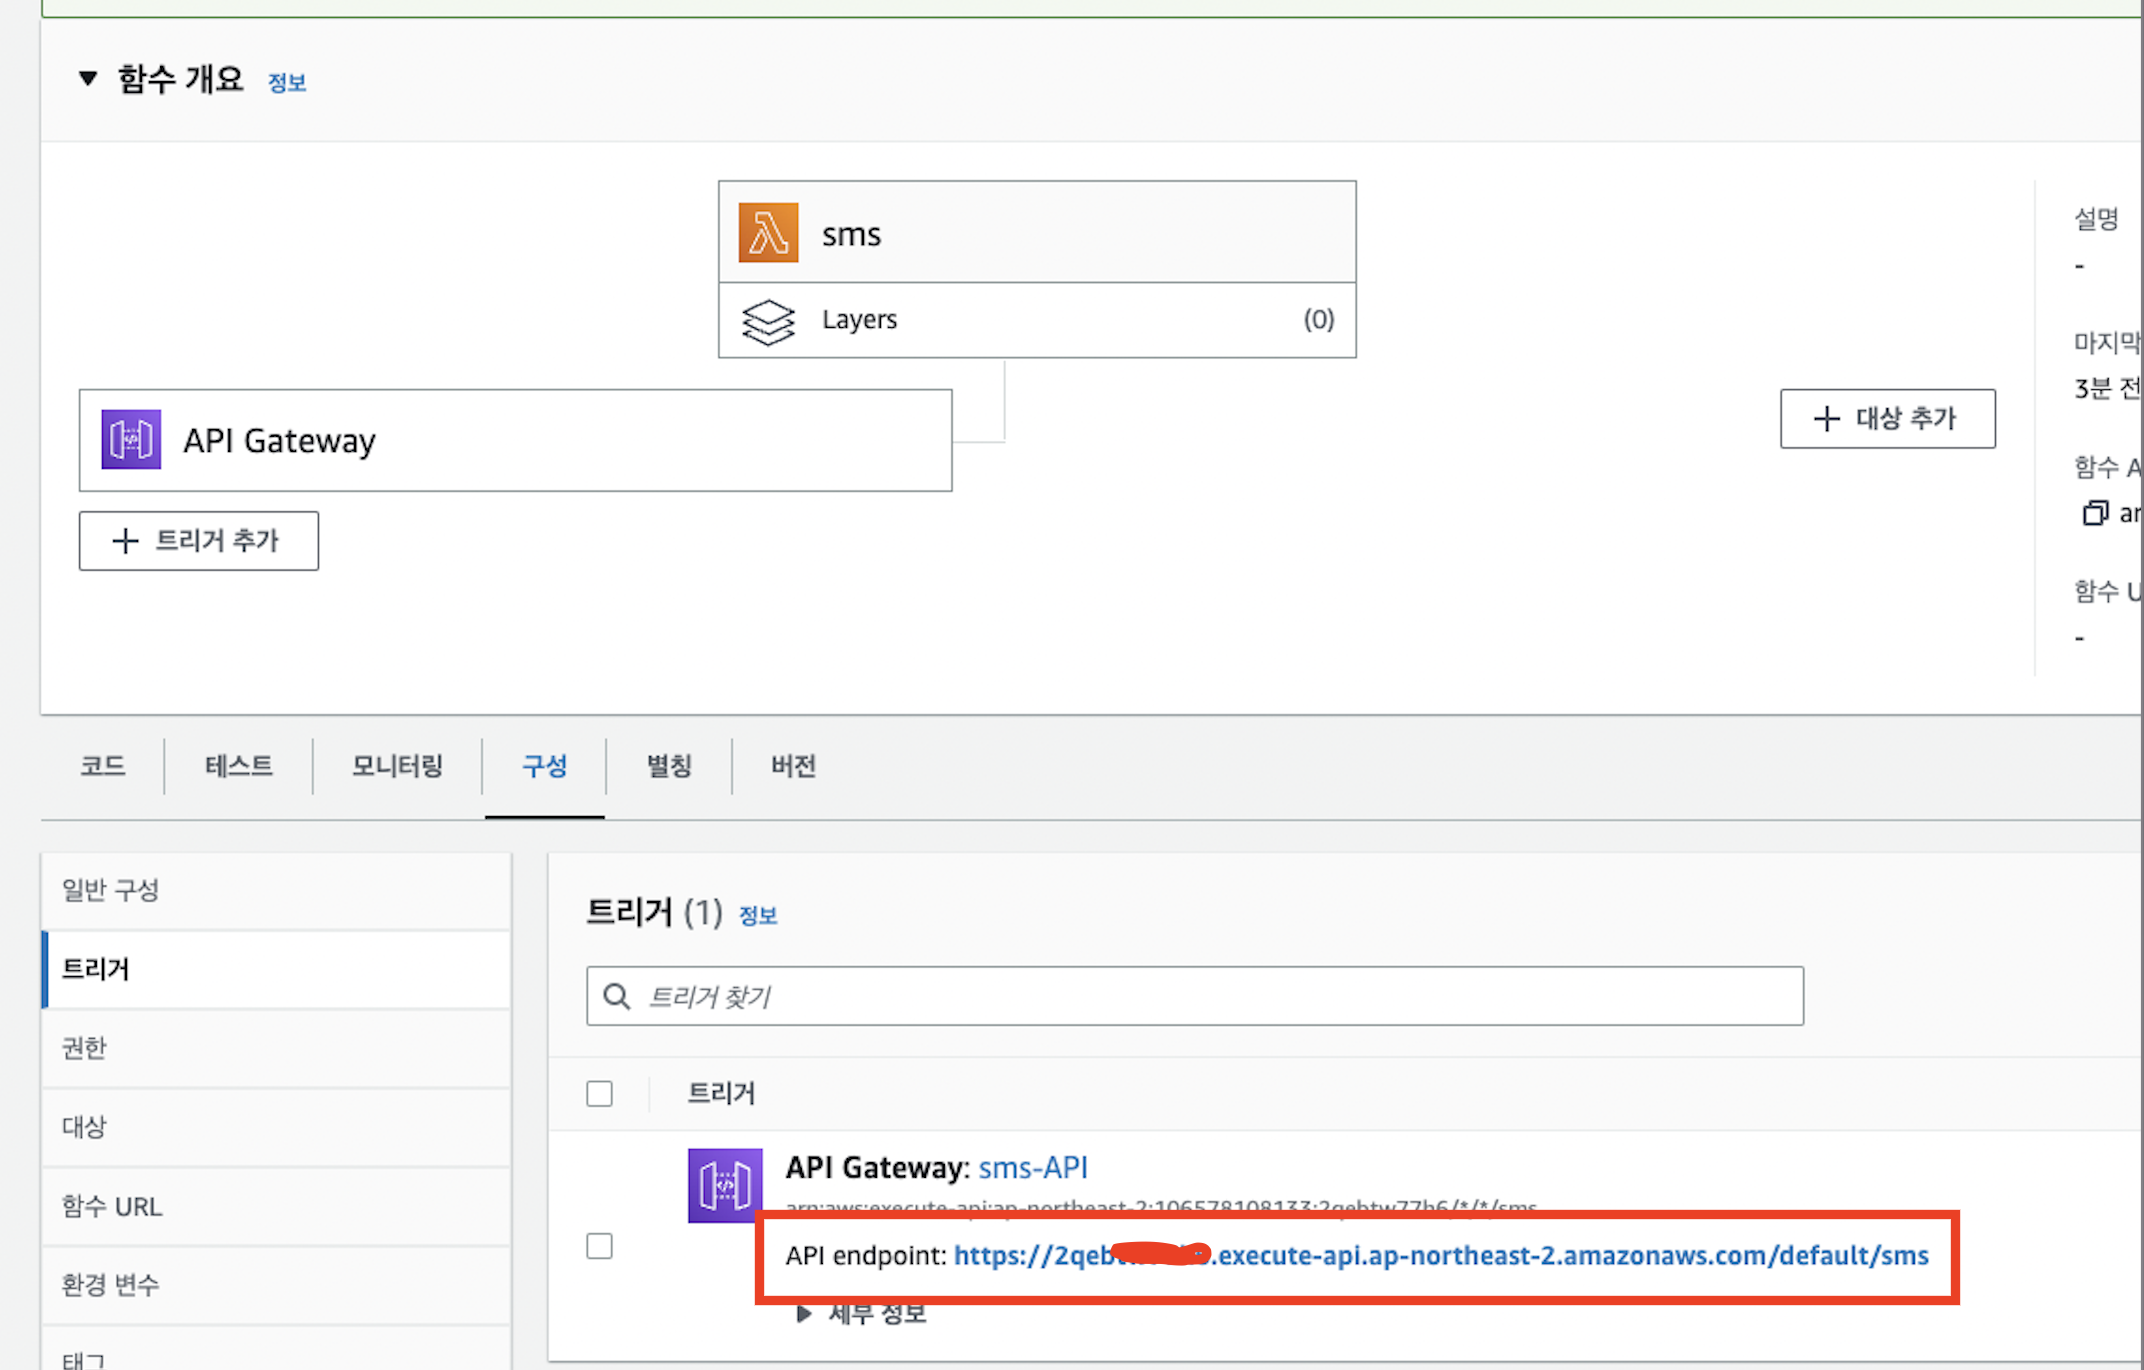Click the Layers stack icon
Screen dimensions: 2144x1370
point(768,321)
